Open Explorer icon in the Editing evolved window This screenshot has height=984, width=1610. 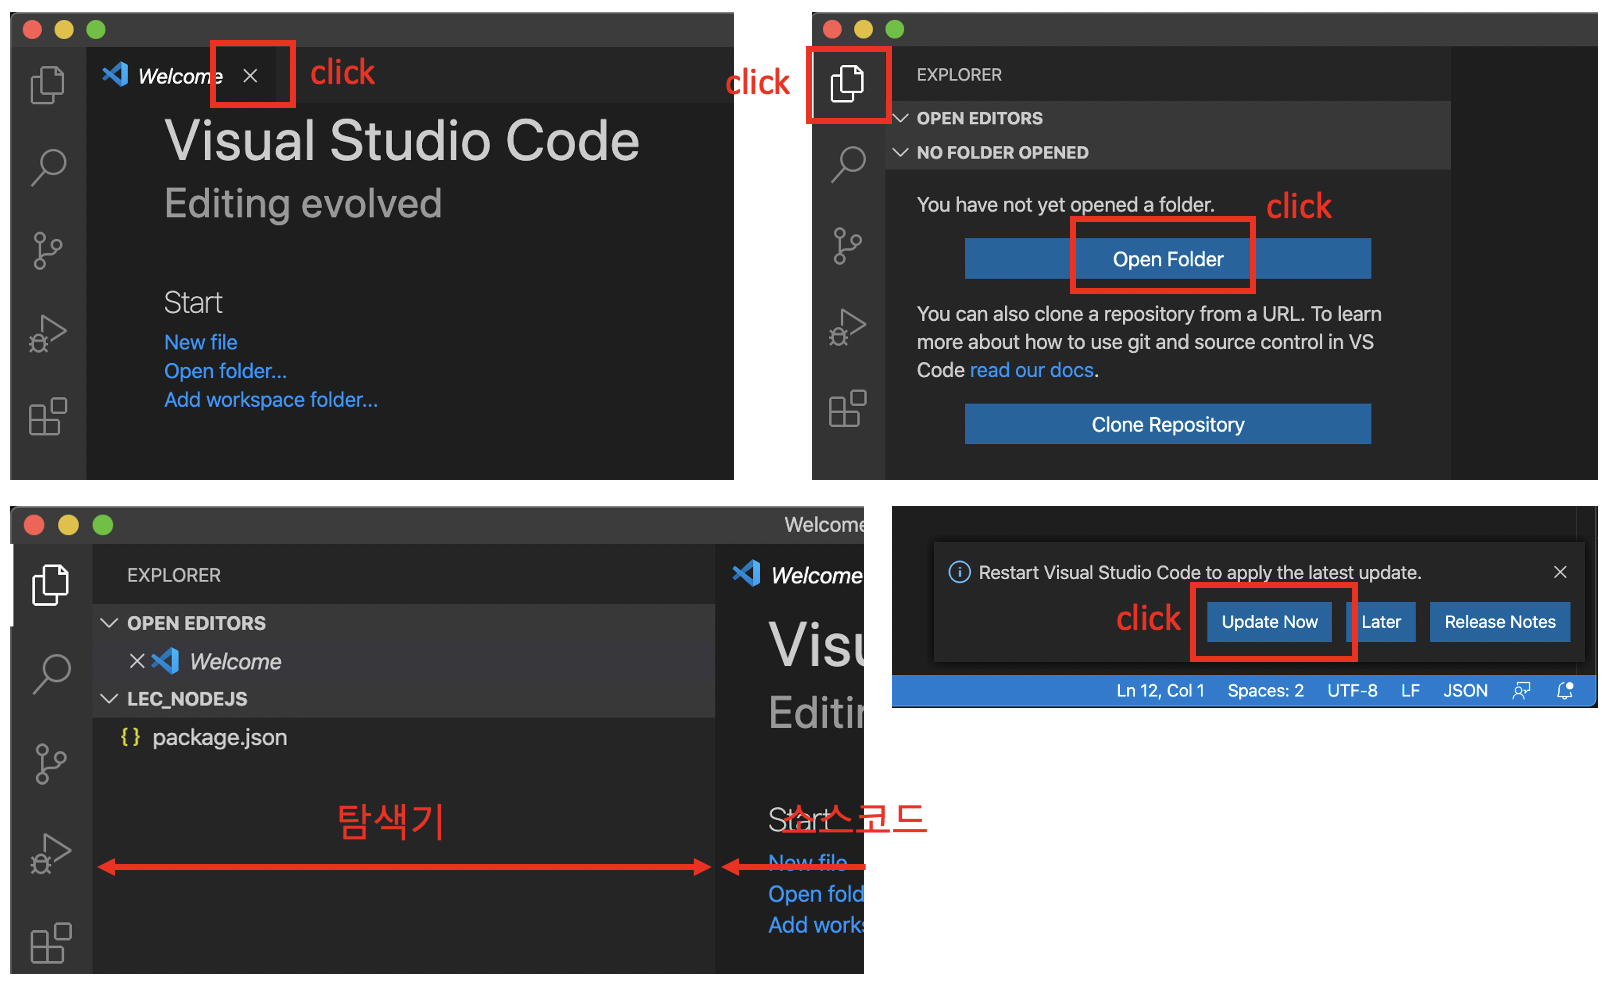point(47,85)
